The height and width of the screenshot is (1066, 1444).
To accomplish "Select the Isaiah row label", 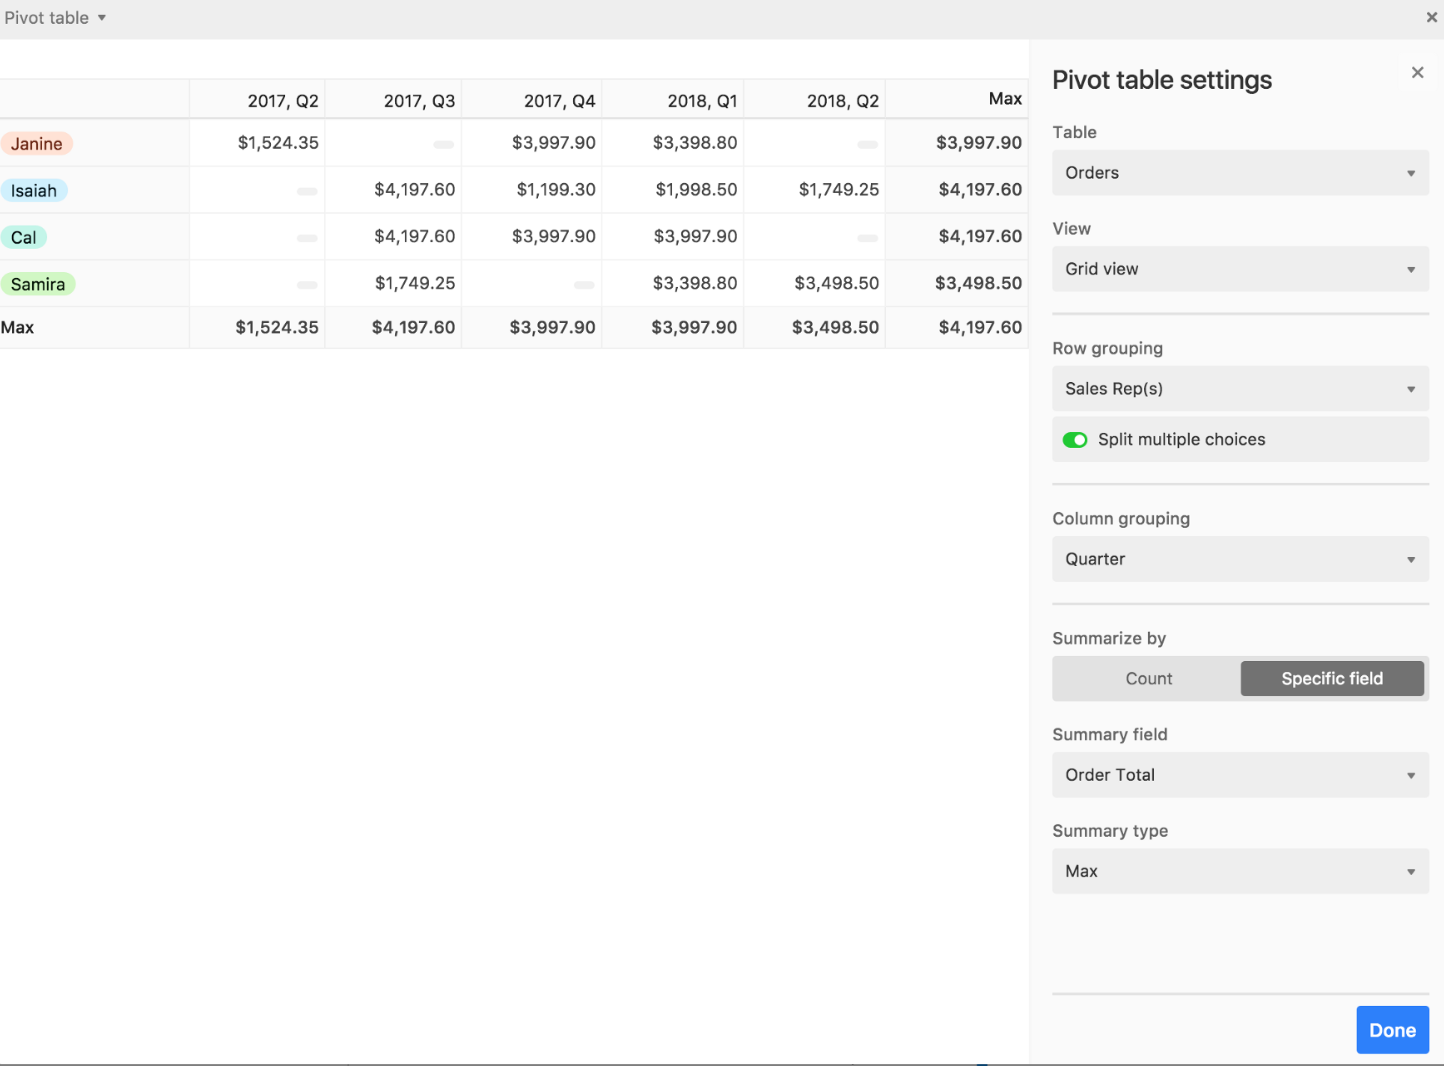I will pyautogui.click(x=34, y=191).
